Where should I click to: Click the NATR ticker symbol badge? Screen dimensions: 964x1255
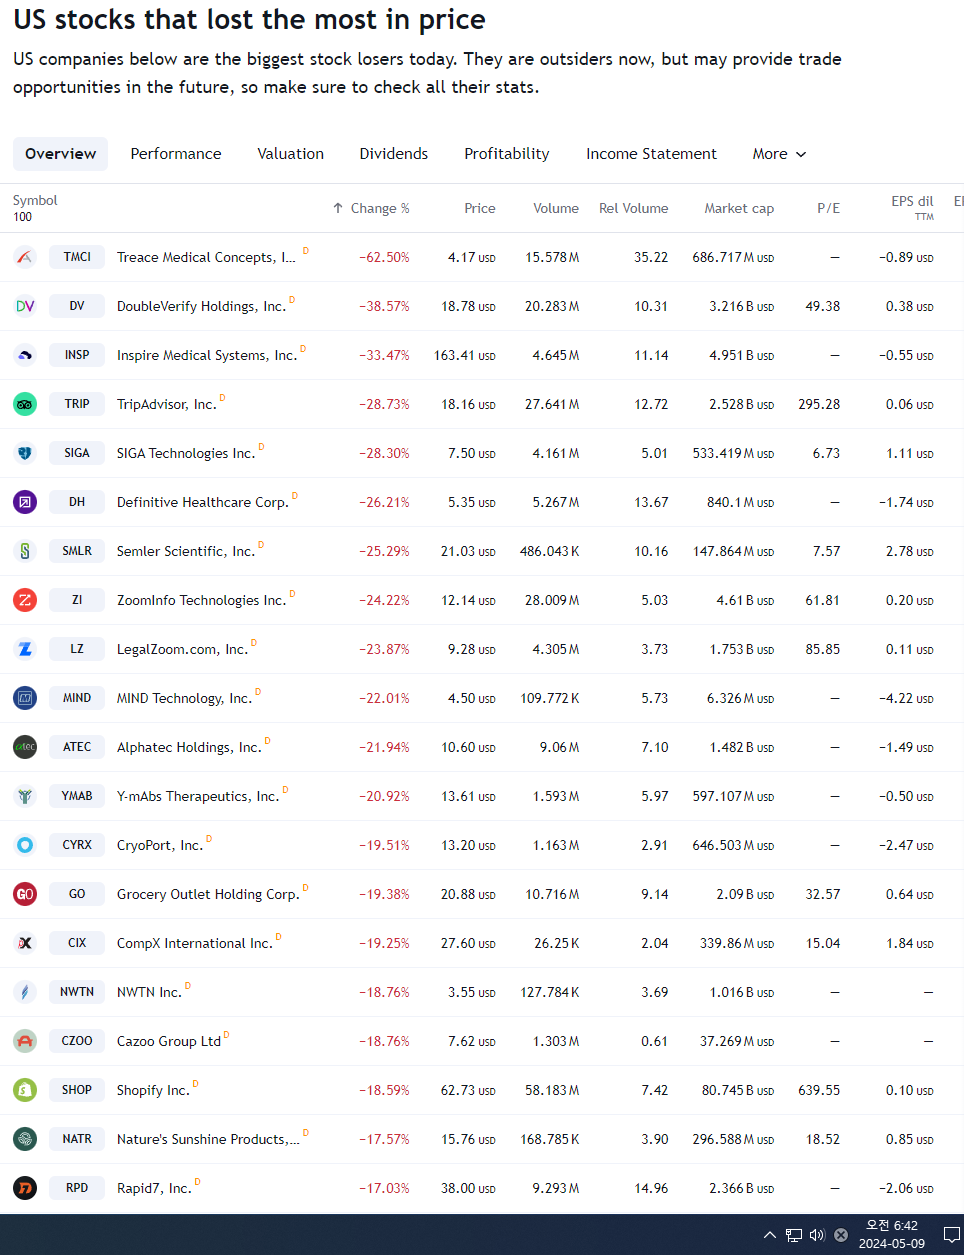click(x=77, y=1139)
